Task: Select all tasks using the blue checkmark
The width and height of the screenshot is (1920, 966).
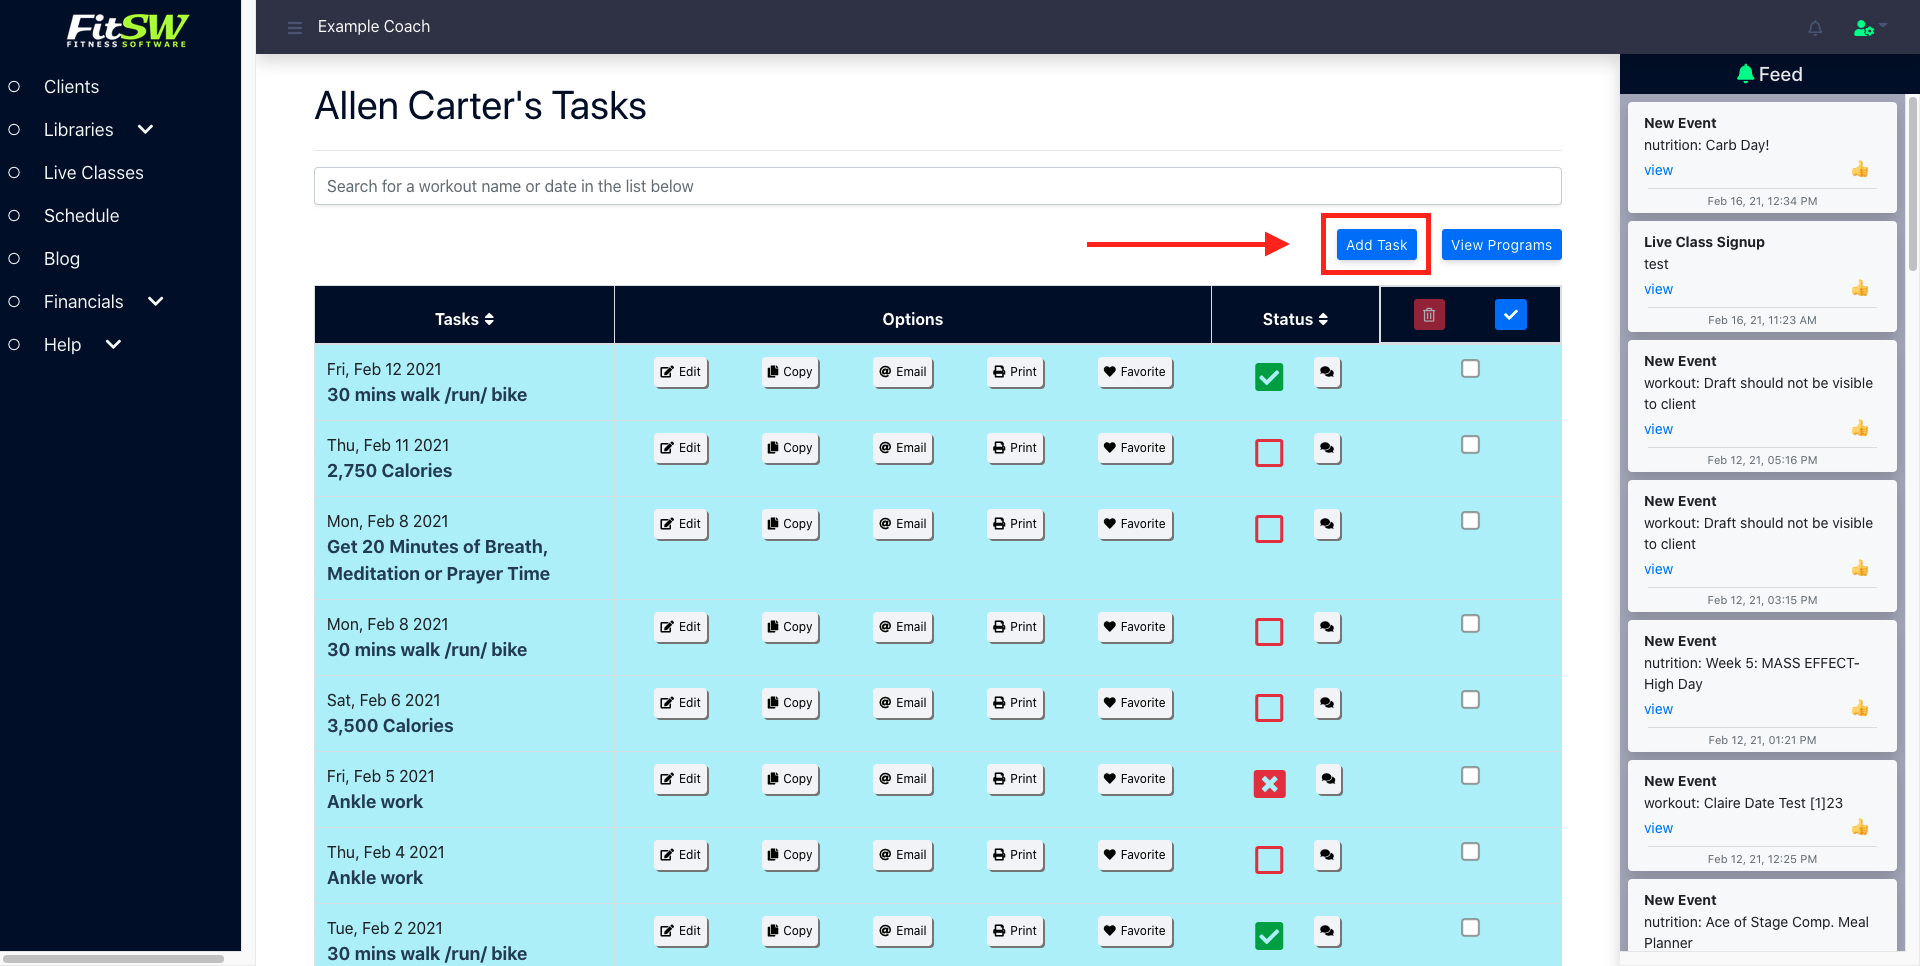Action: click(x=1511, y=313)
